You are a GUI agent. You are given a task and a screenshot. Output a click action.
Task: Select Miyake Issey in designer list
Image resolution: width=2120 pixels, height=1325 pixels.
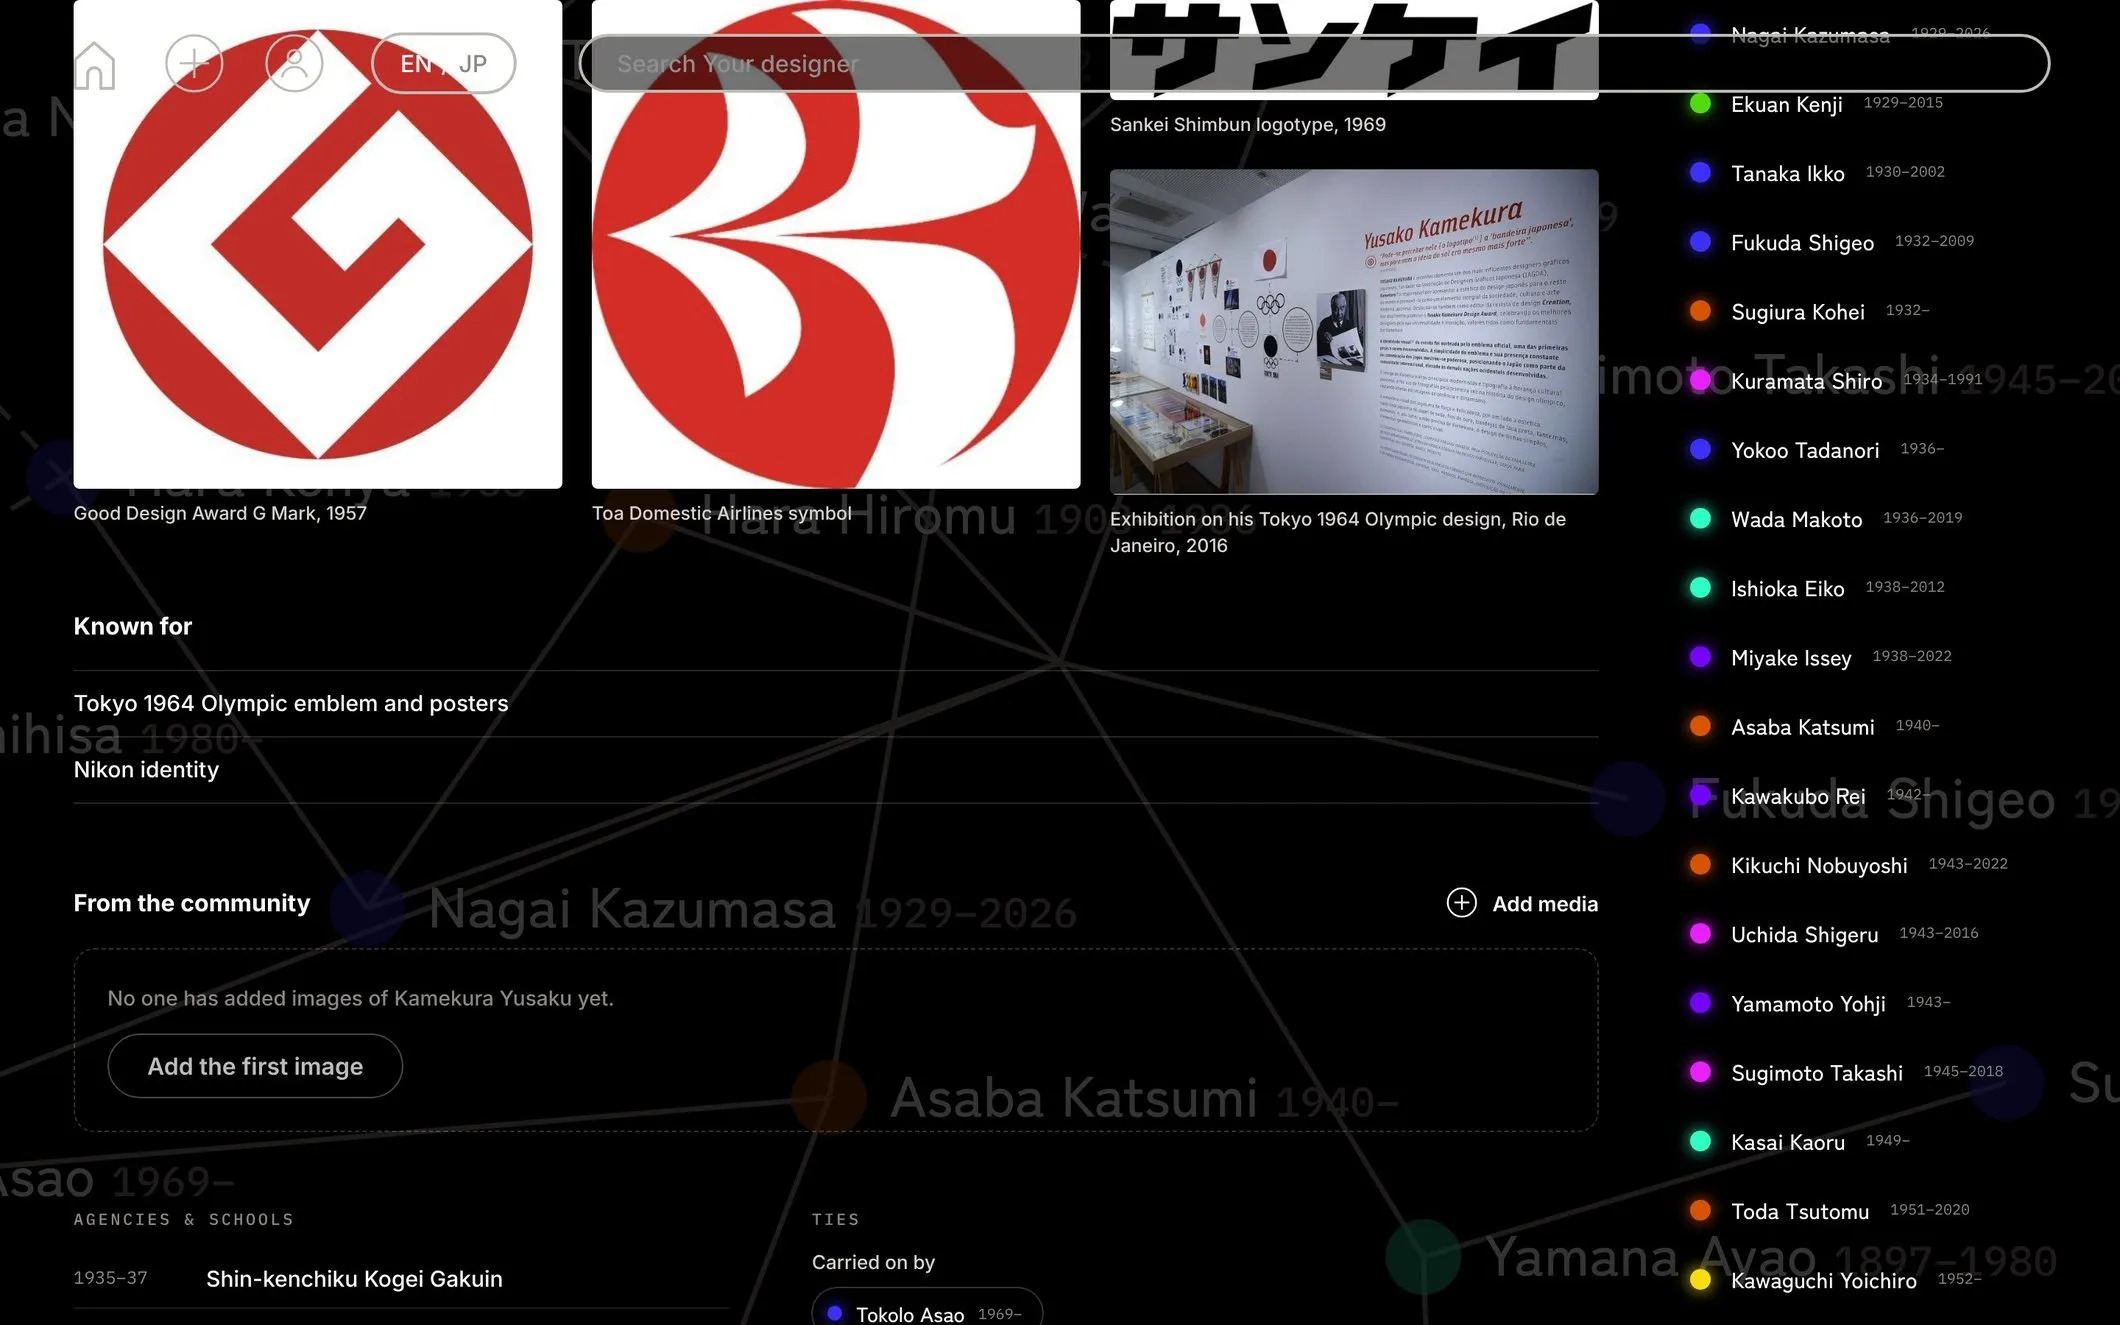pos(1791,658)
